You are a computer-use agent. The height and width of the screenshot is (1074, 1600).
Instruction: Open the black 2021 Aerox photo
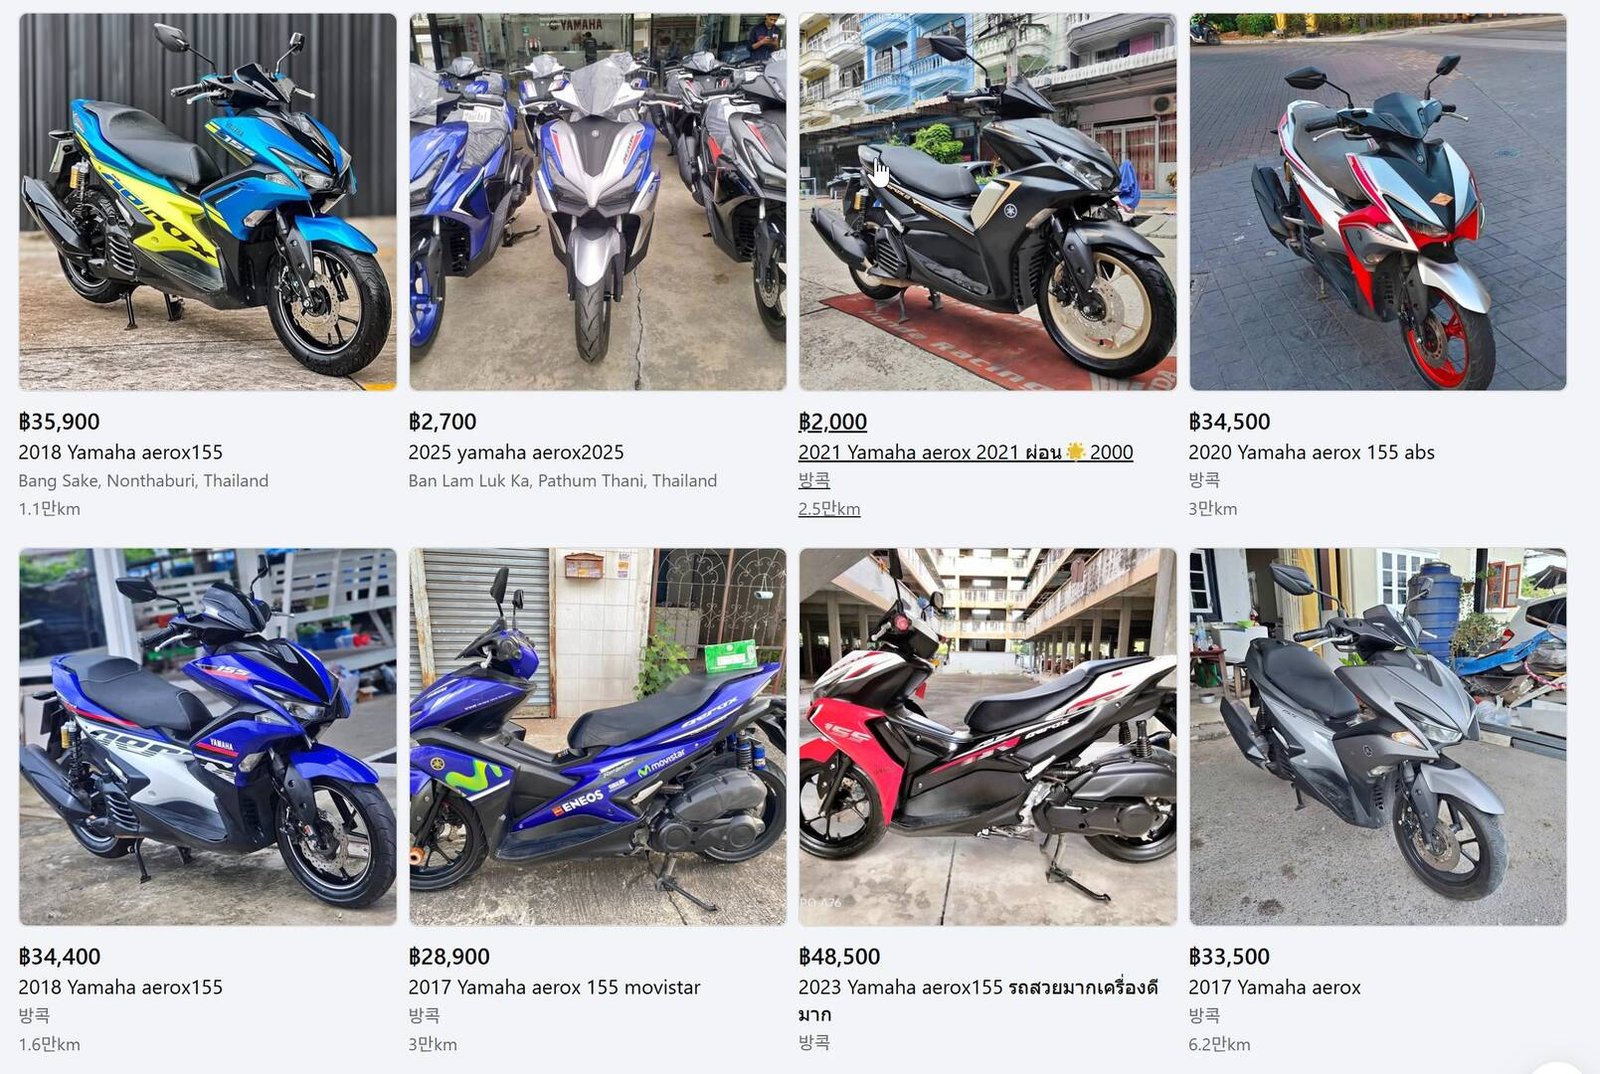pos(988,201)
